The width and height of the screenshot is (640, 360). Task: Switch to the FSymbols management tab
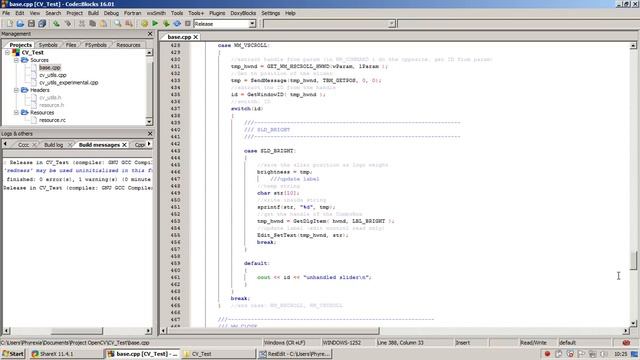pyautogui.click(x=96, y=45)
